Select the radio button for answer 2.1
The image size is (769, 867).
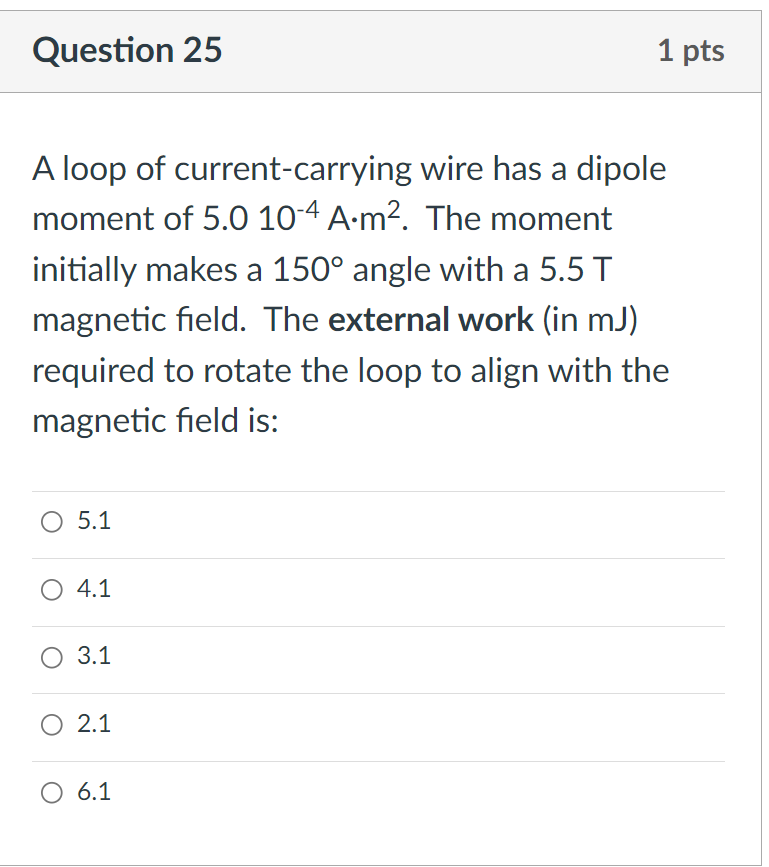[x=51, y=724]
